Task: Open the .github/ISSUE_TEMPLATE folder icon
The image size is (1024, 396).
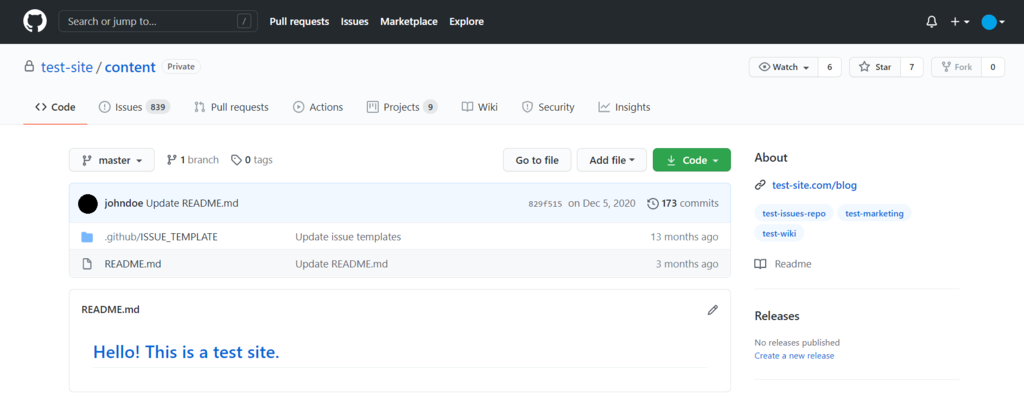Action: (87, 237)
